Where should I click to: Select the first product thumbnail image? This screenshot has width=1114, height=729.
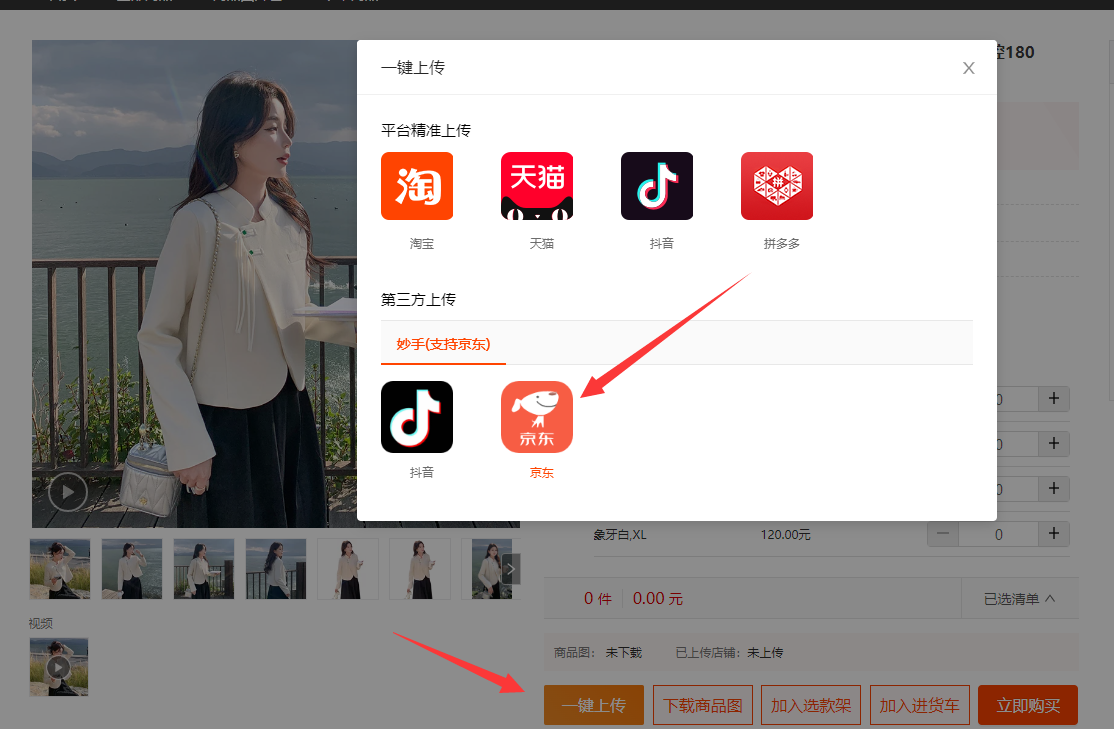click(60, 569)
